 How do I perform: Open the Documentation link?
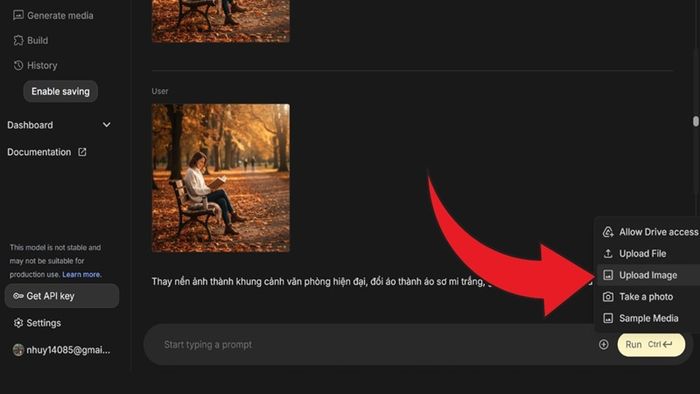click(39, 152)
